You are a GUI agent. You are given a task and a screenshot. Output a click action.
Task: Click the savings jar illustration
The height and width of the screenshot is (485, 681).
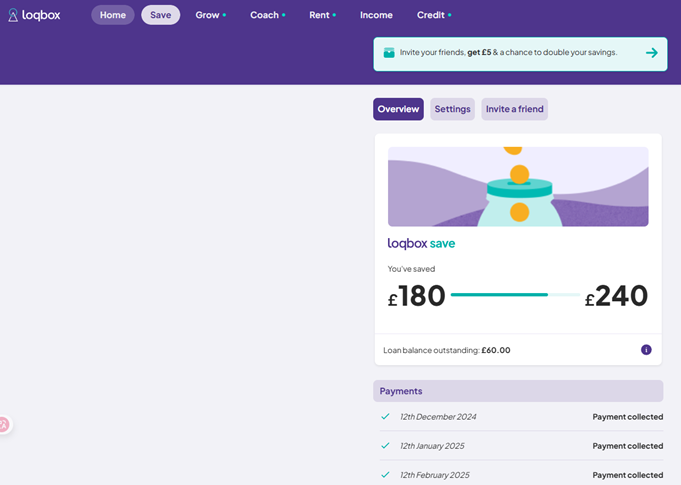pos(518,187)
